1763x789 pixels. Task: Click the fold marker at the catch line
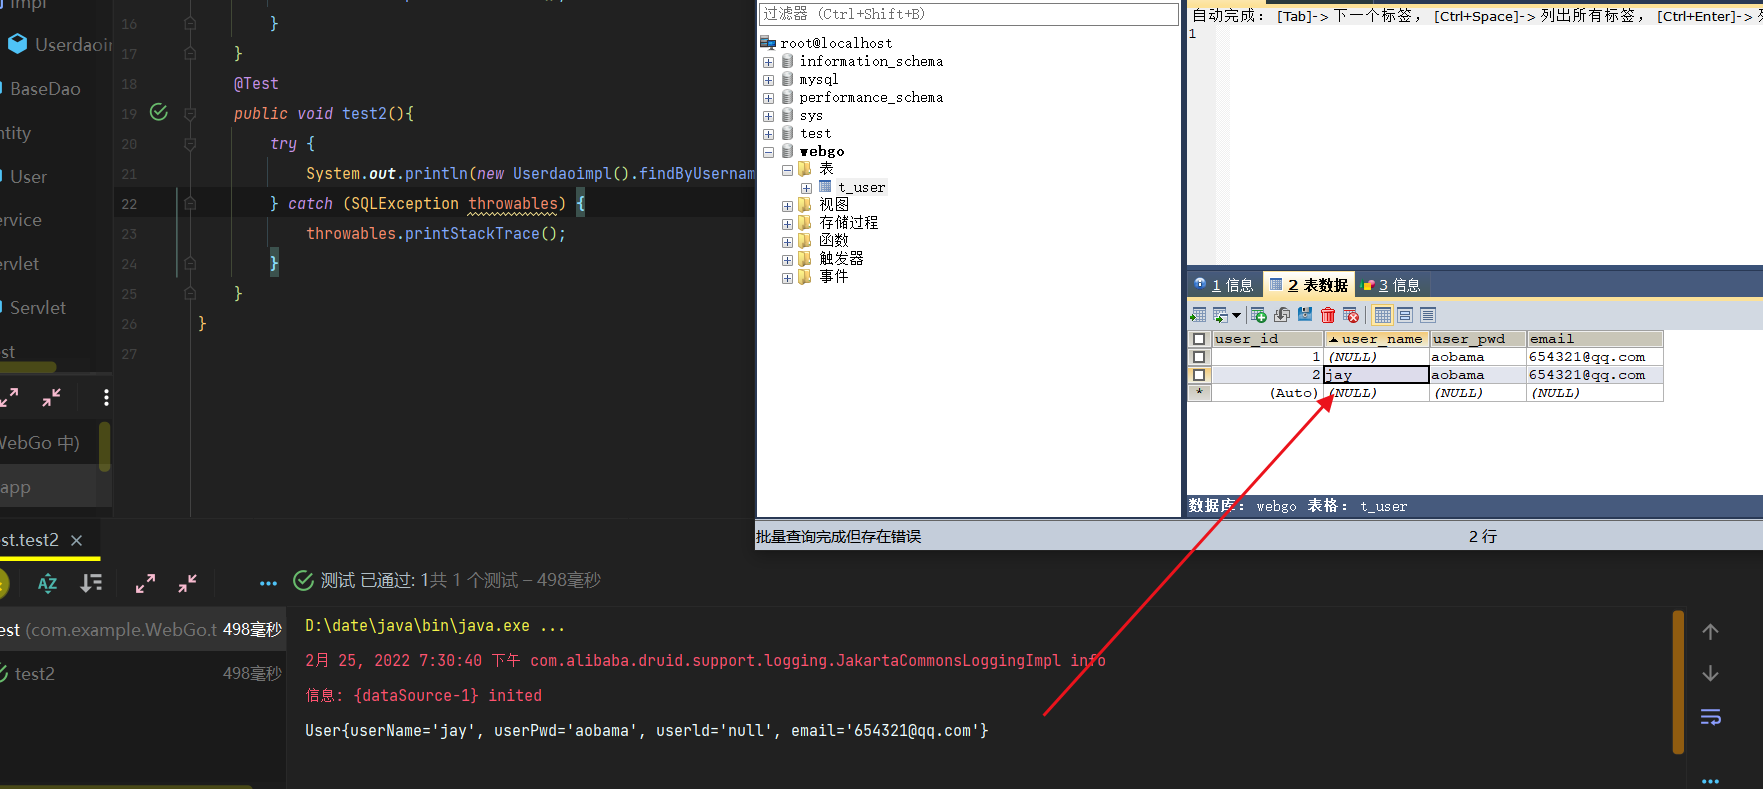pyautogui.click(x=190, y=203)
